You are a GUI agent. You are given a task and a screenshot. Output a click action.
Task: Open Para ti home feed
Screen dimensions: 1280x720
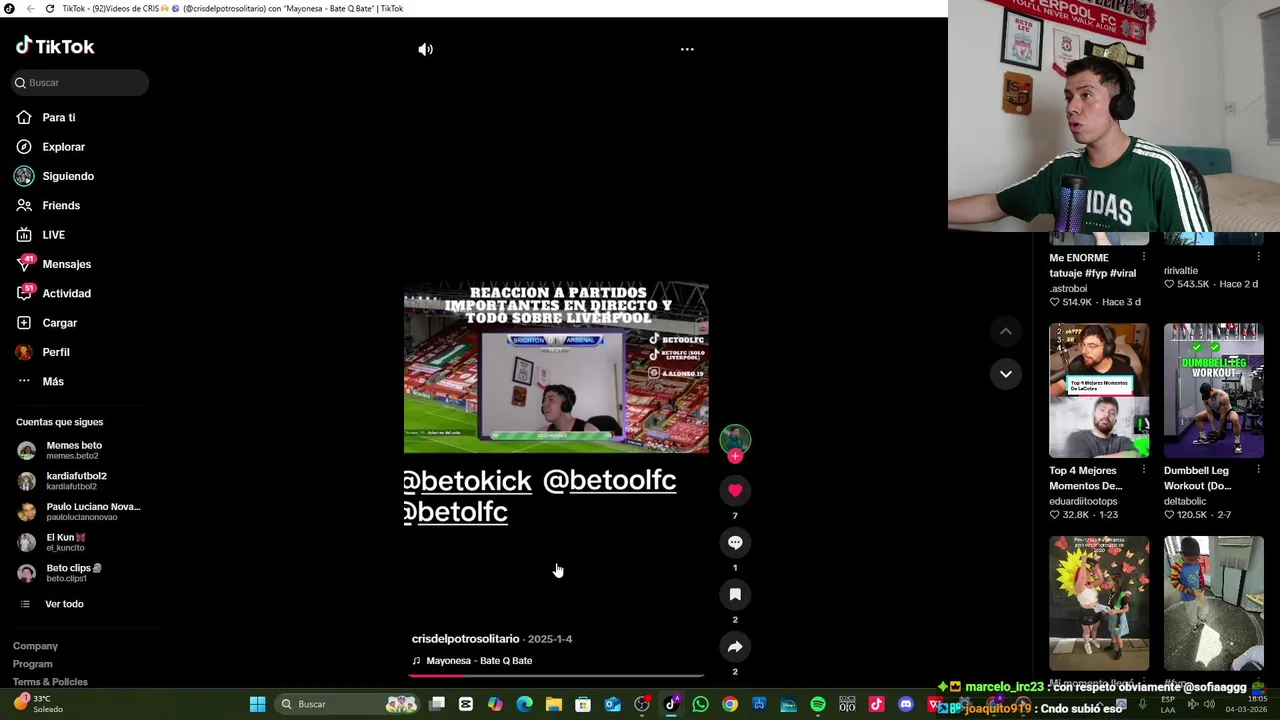(x=46, y=117)
